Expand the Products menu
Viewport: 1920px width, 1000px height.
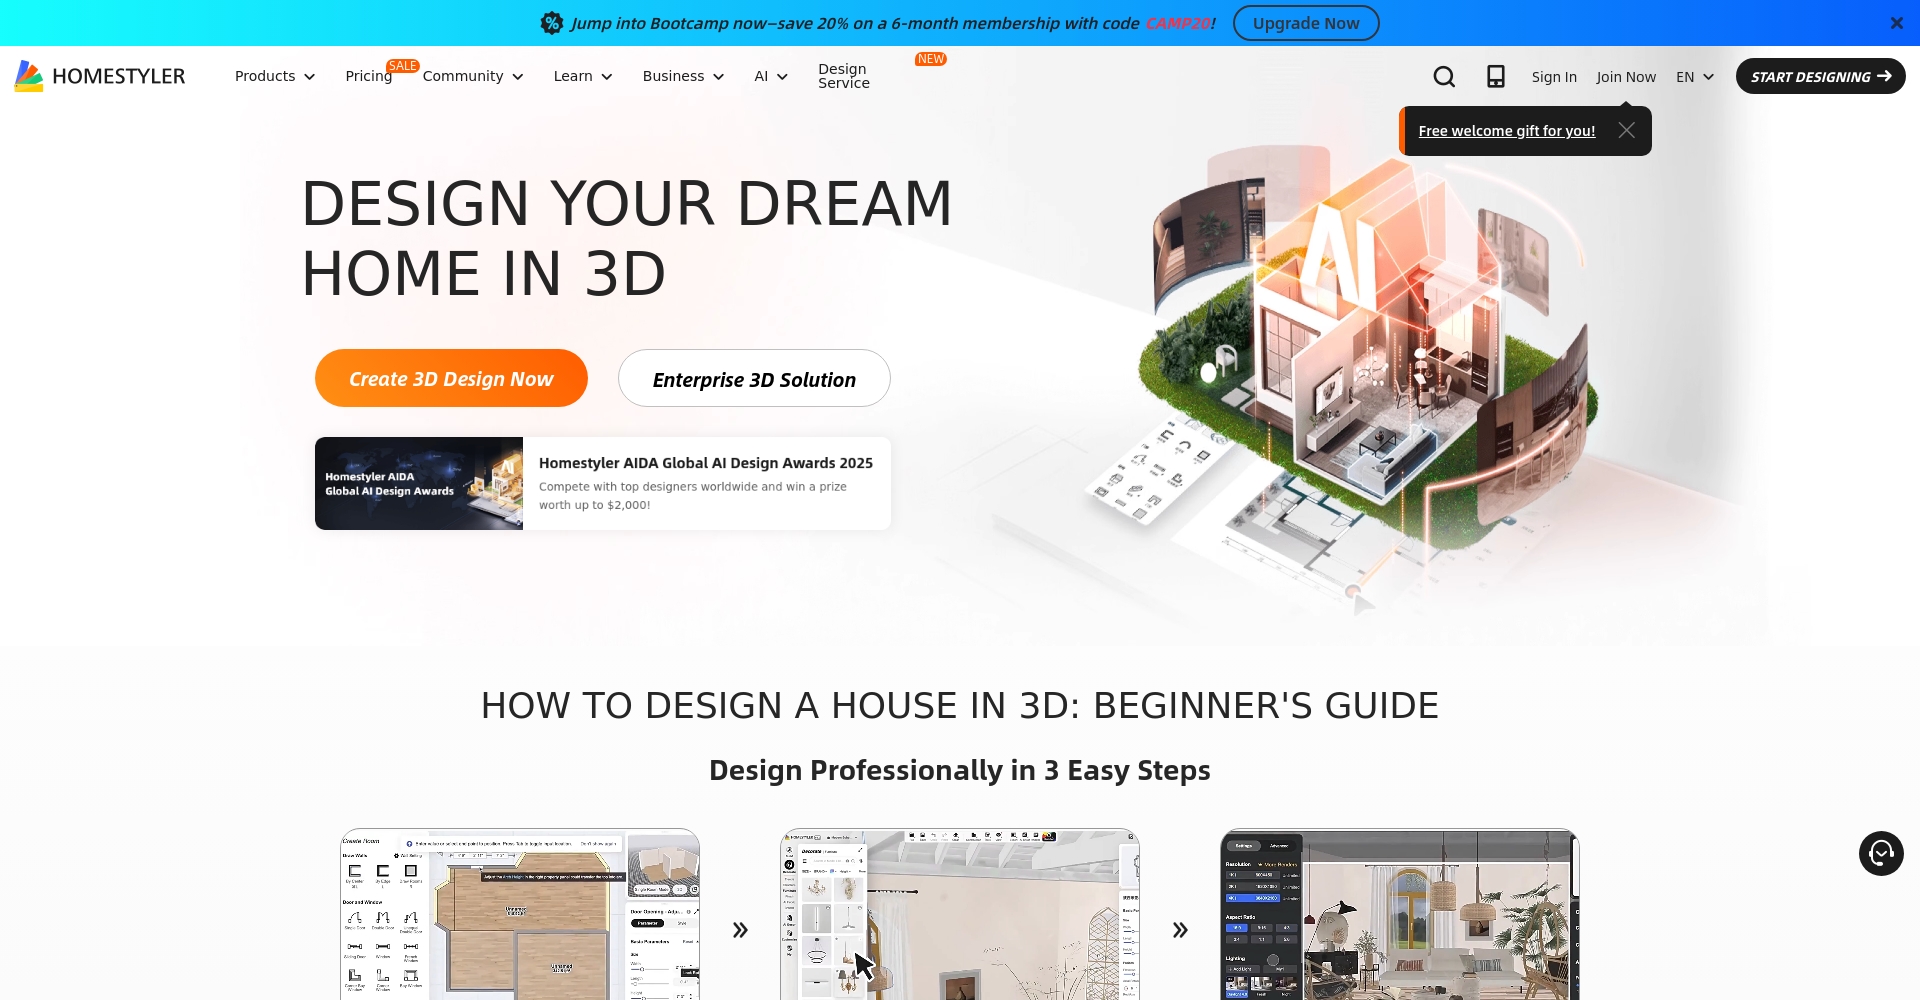pos(275,76)
